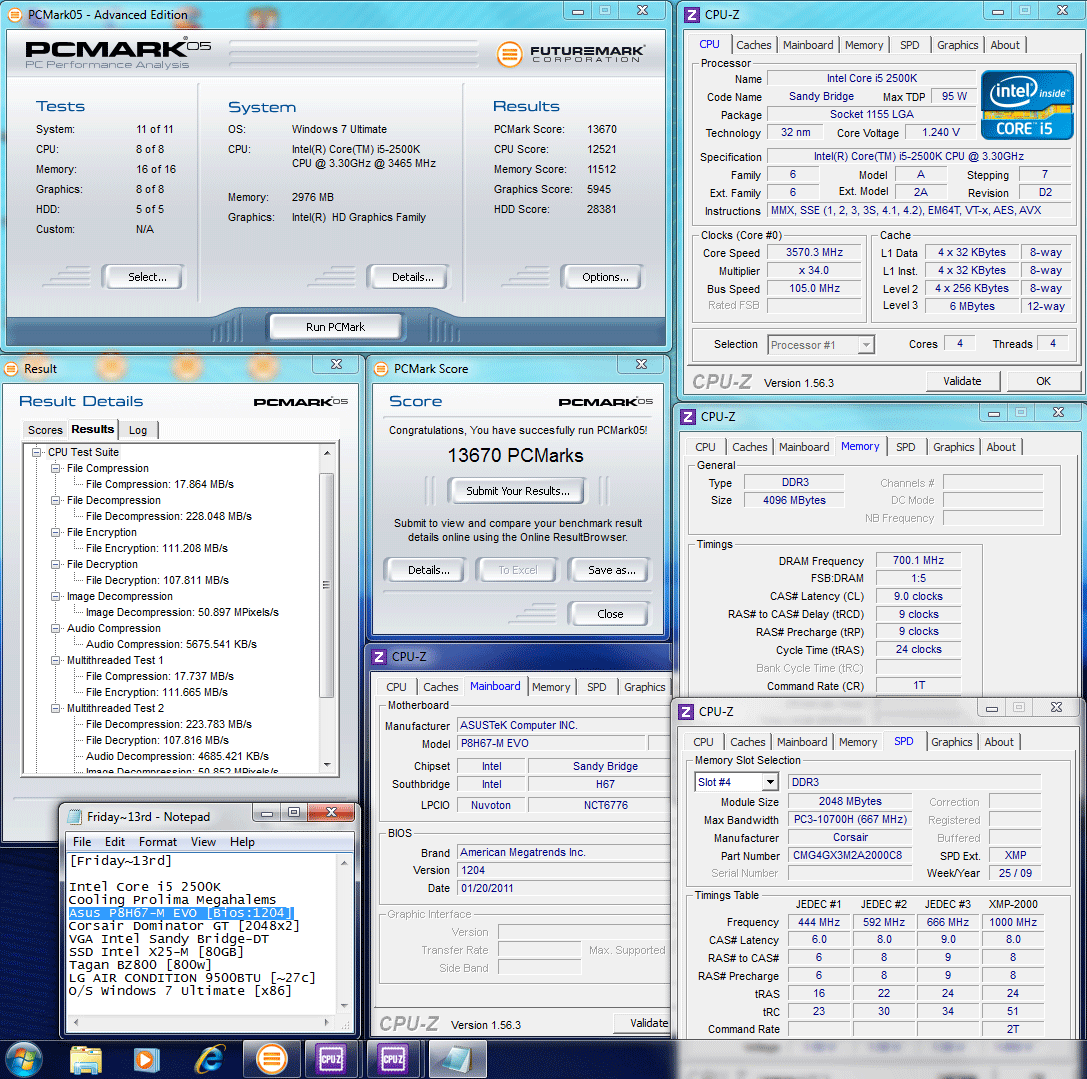Click Intel Core i5 logo in CPU-Z
The width and height of the screenshot is (1087, 1079).
coord(1027,105)
